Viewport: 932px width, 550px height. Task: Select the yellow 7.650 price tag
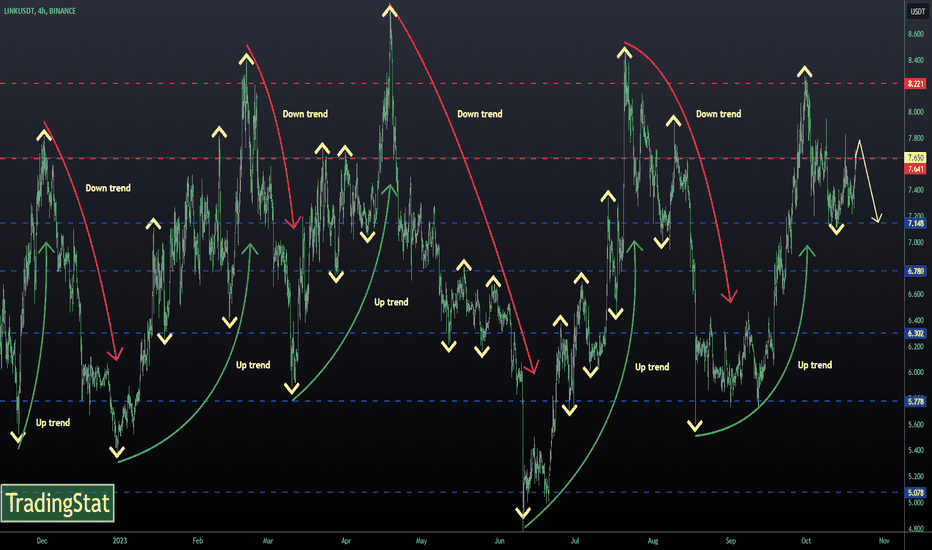coord(916,158)
